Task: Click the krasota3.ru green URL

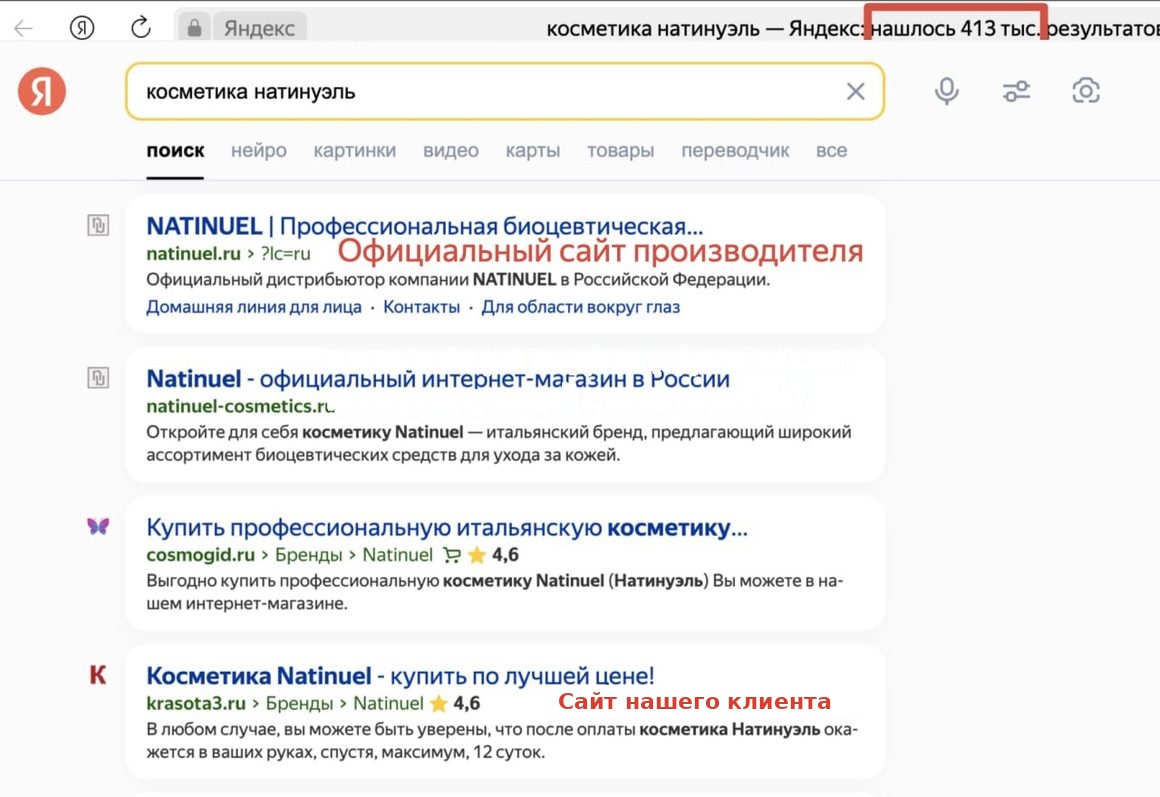Action: pos(196,703)
